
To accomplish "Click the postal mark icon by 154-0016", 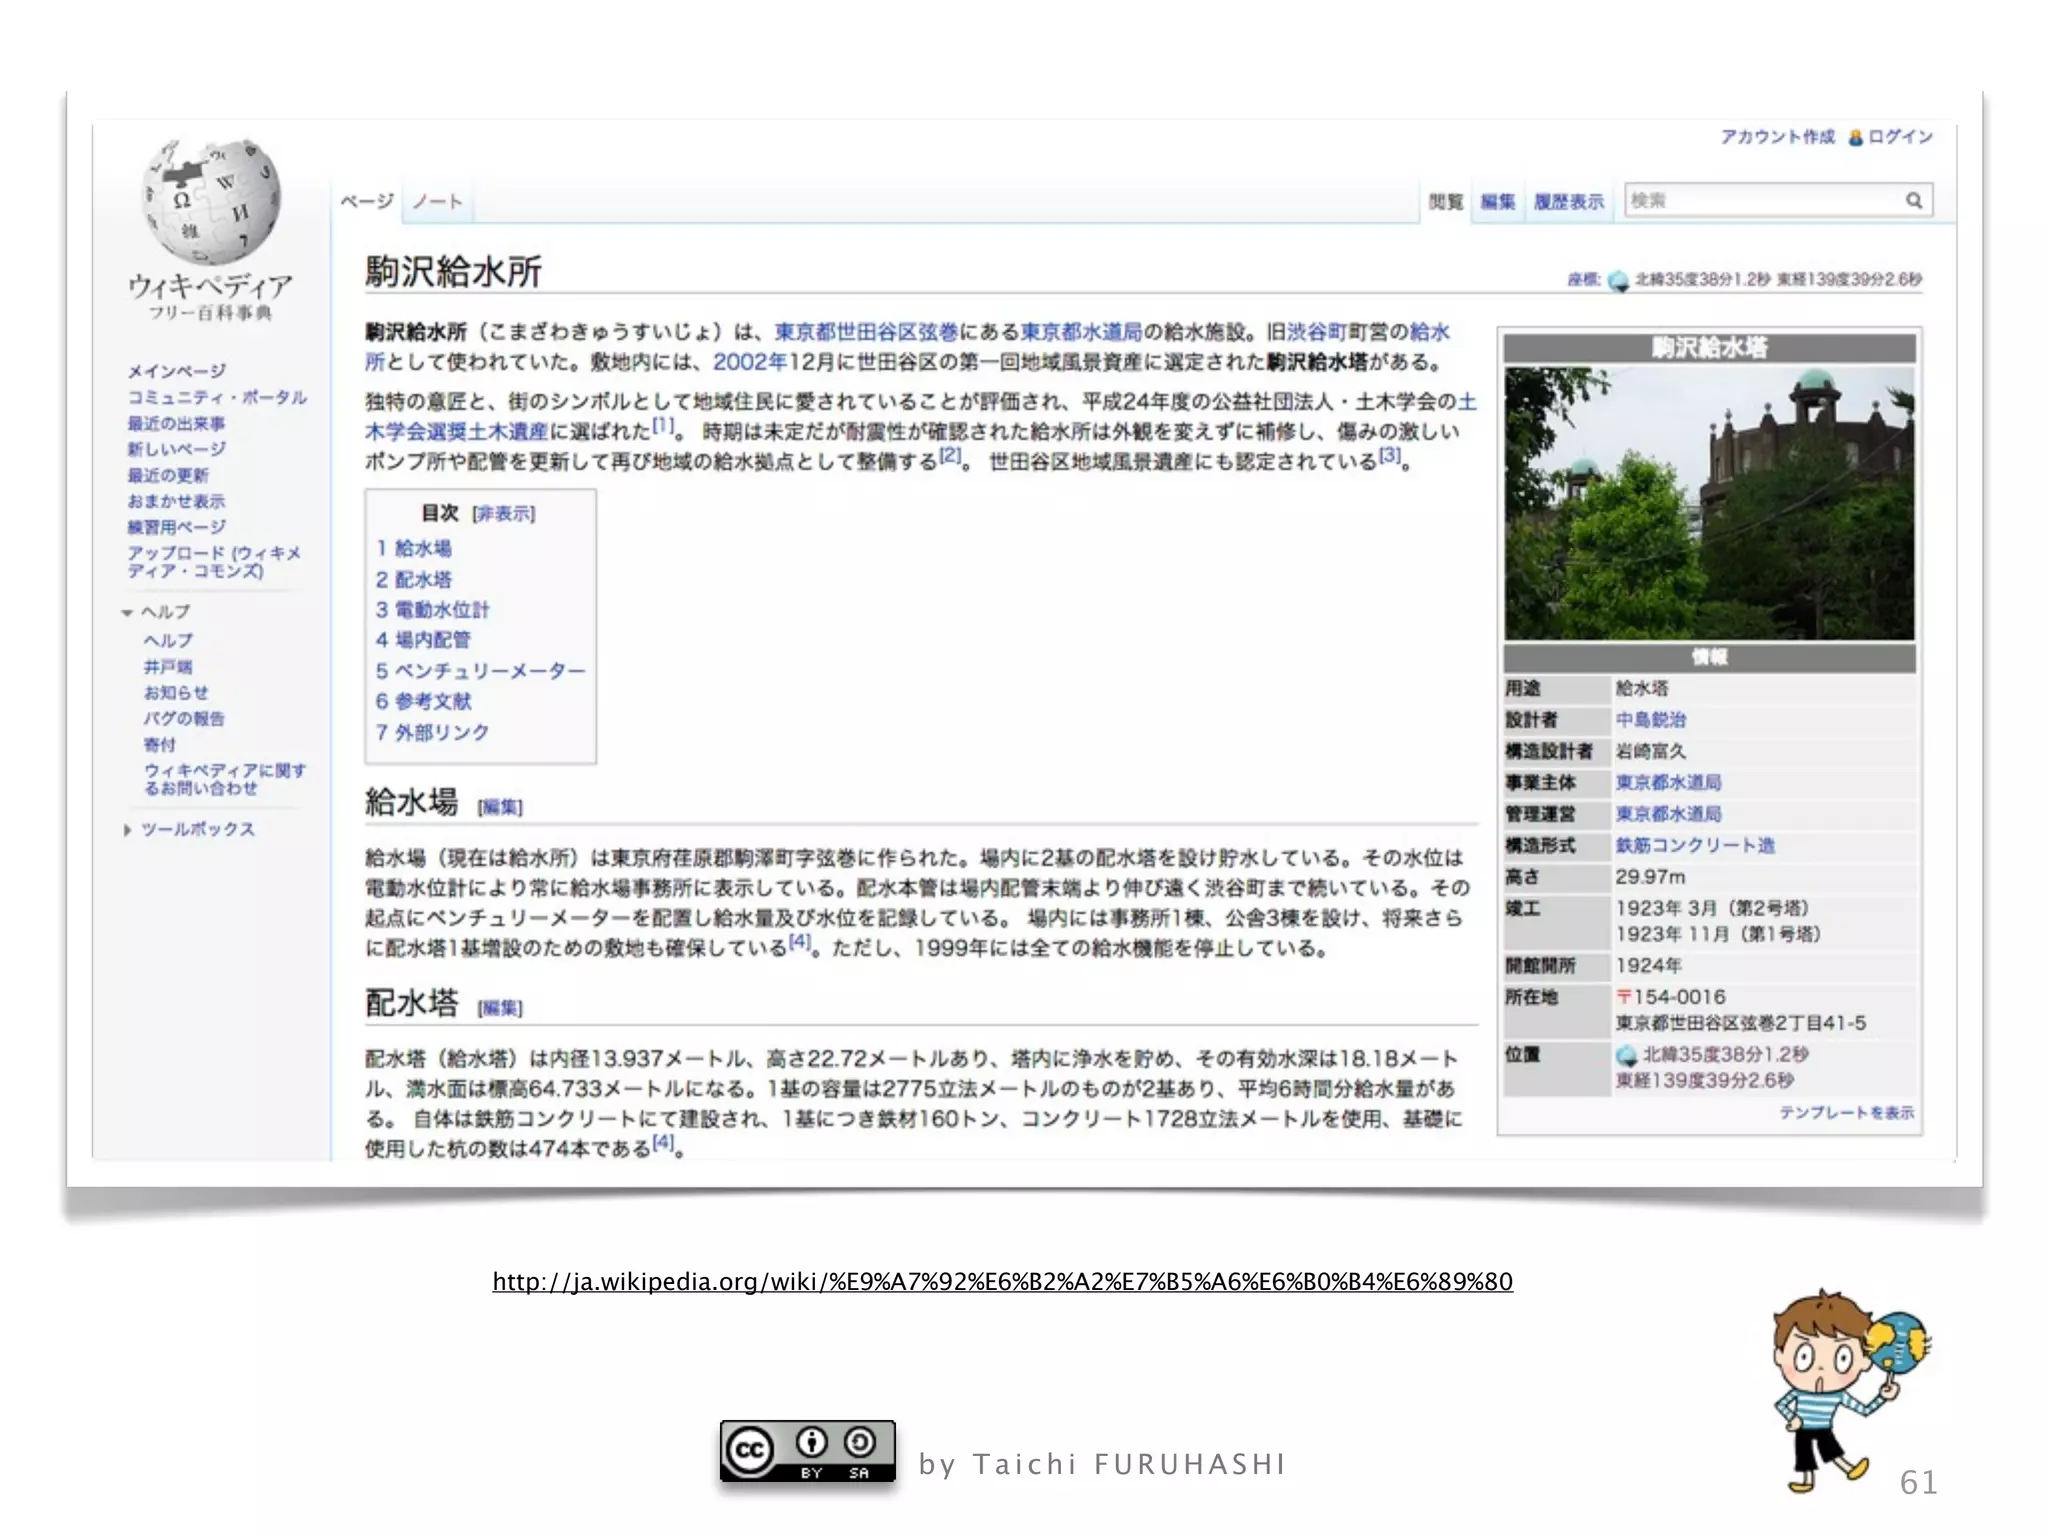I will [x=1624, y=997].
